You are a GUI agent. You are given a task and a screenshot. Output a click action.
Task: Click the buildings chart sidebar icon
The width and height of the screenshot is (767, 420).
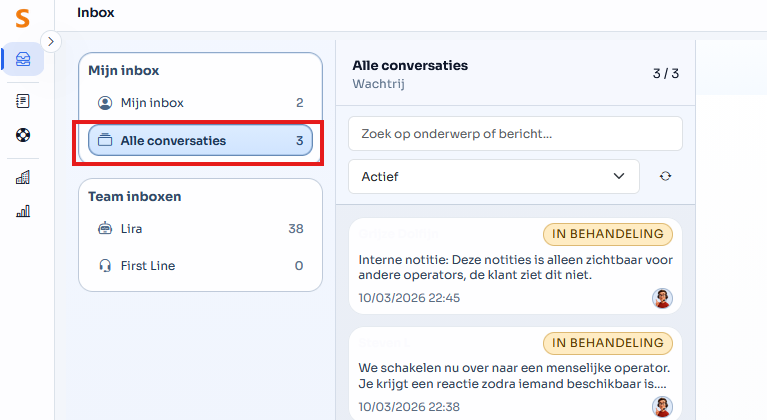click(22, 177)
